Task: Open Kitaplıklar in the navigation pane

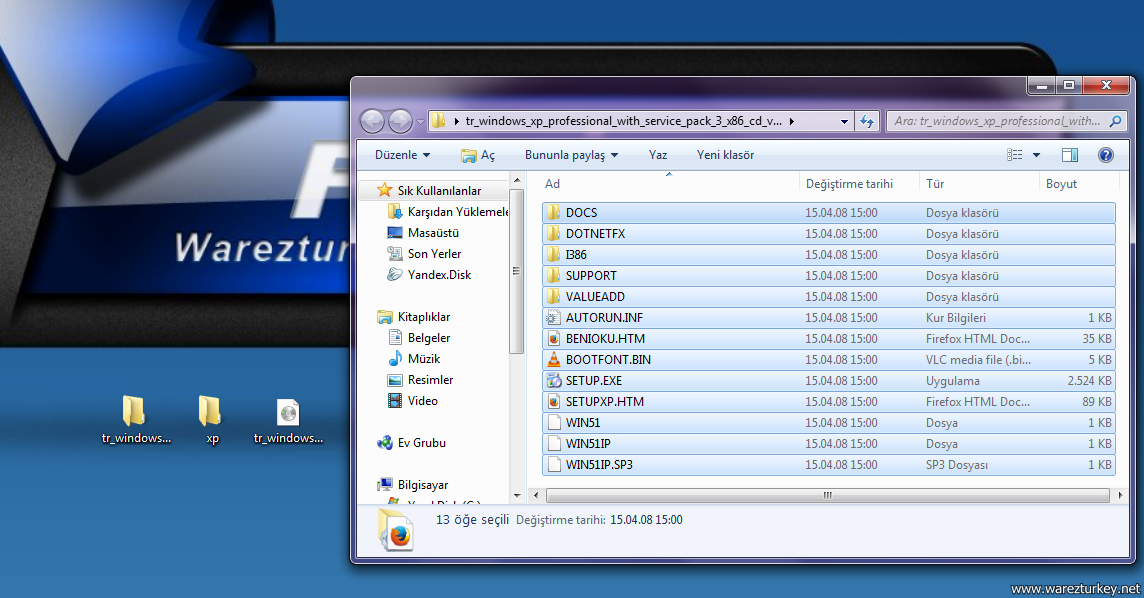Action: [x=424, y=317]
